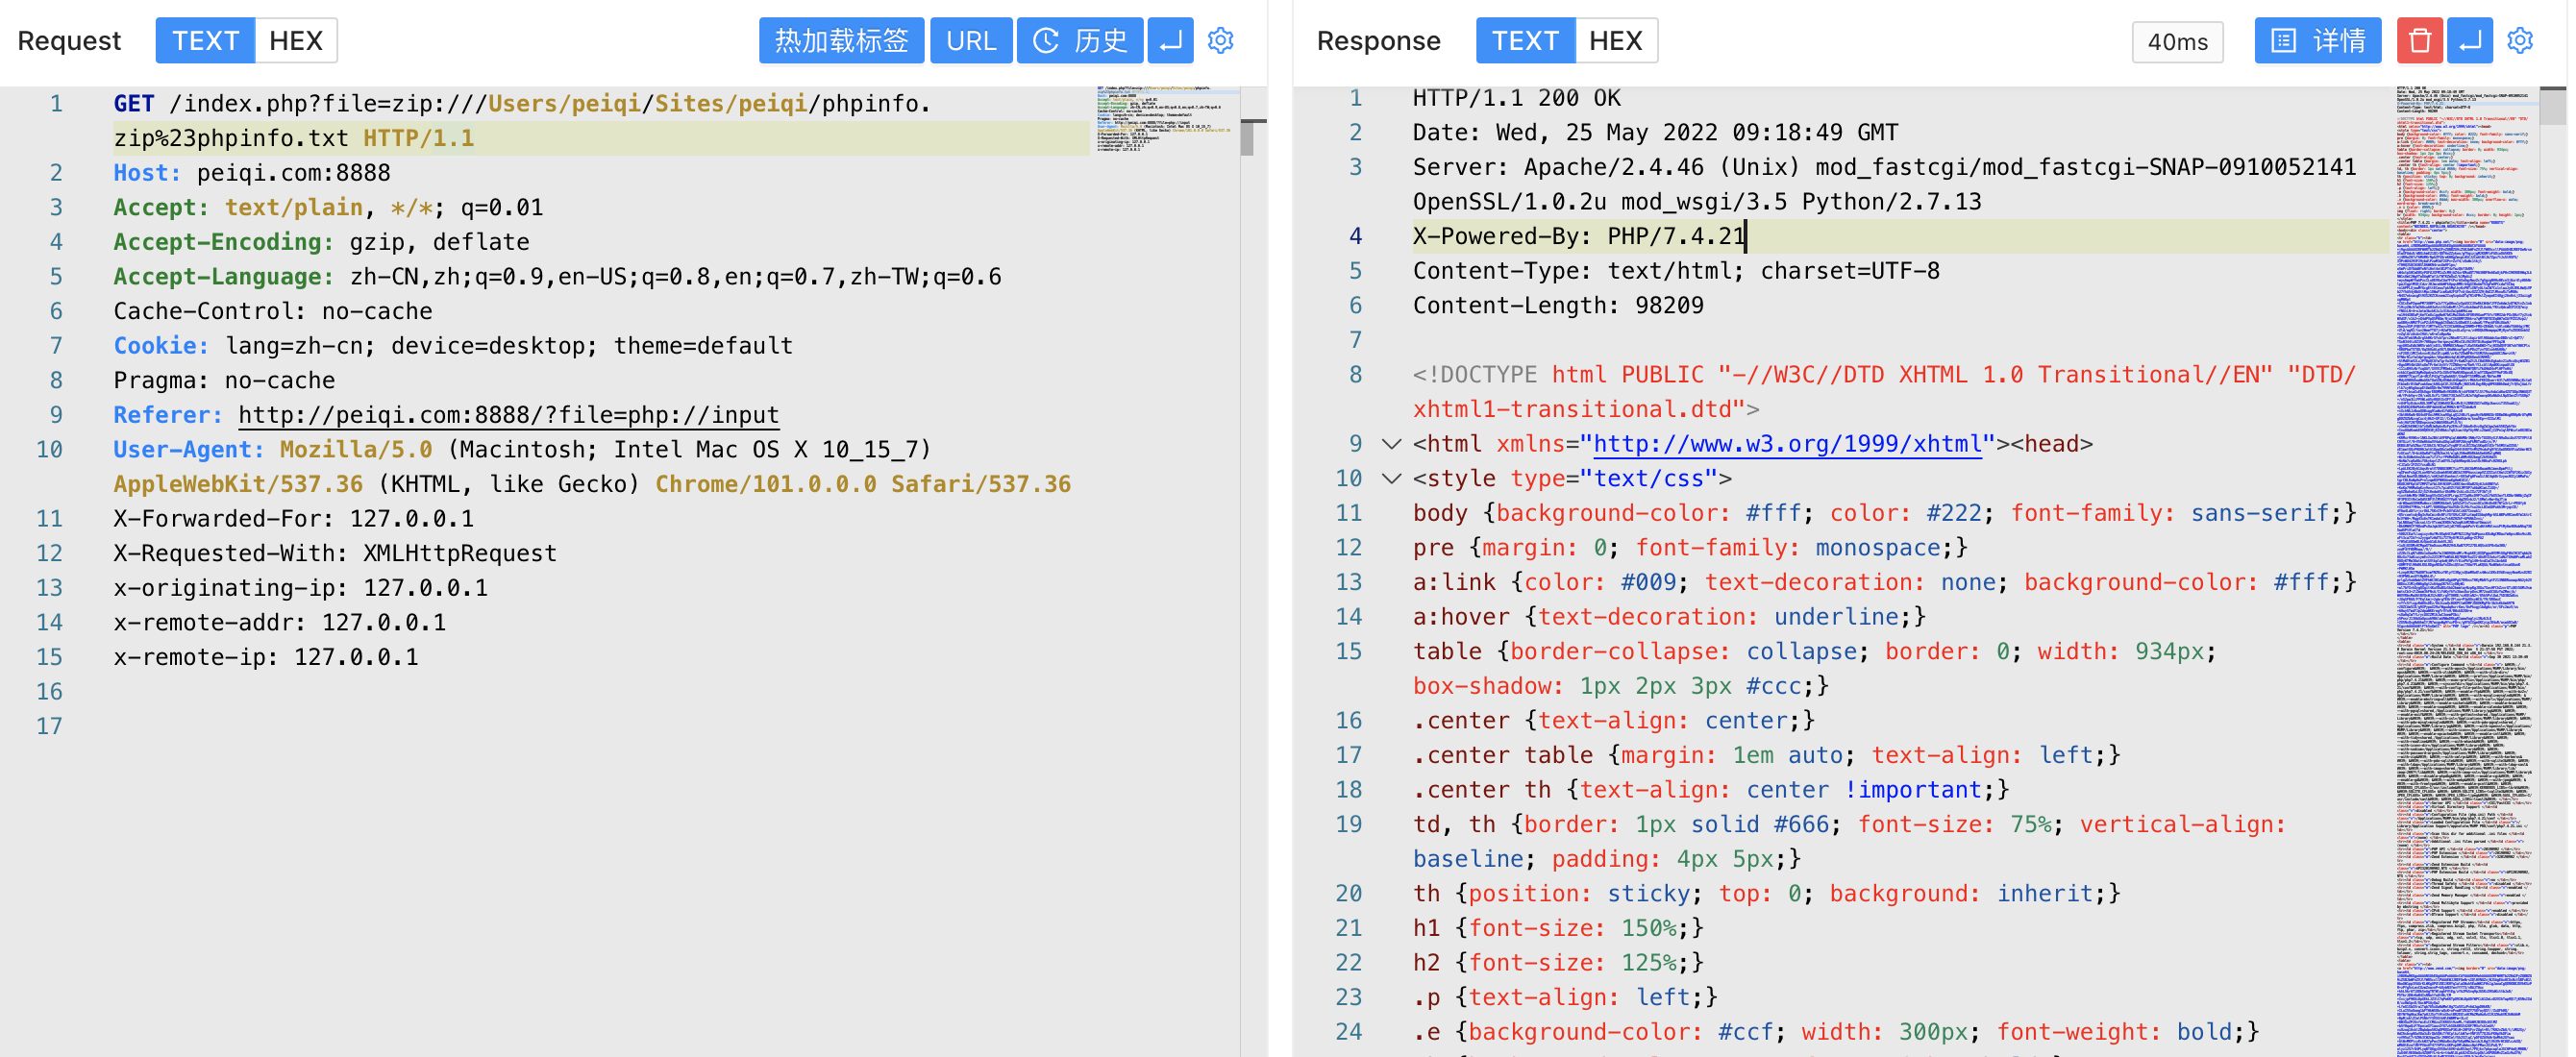
Task: Click the Response panel title label
Action: click(x=1378, y=41)
